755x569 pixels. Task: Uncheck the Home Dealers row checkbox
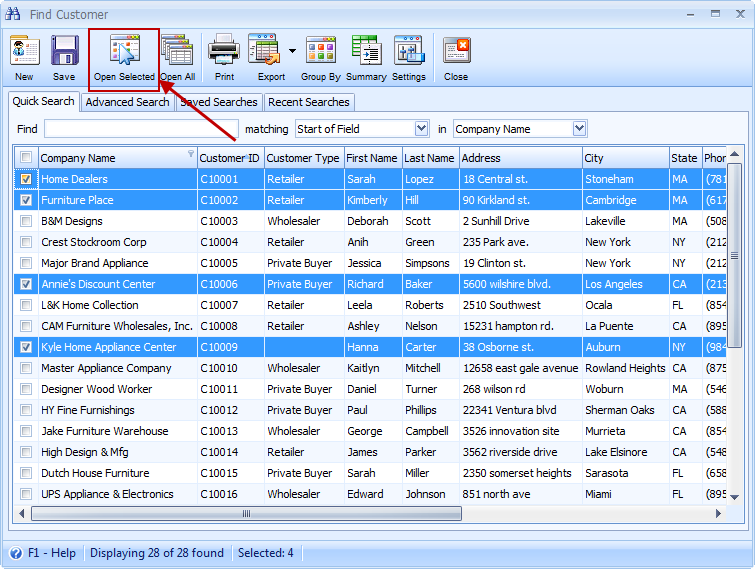tap(26, 179)
